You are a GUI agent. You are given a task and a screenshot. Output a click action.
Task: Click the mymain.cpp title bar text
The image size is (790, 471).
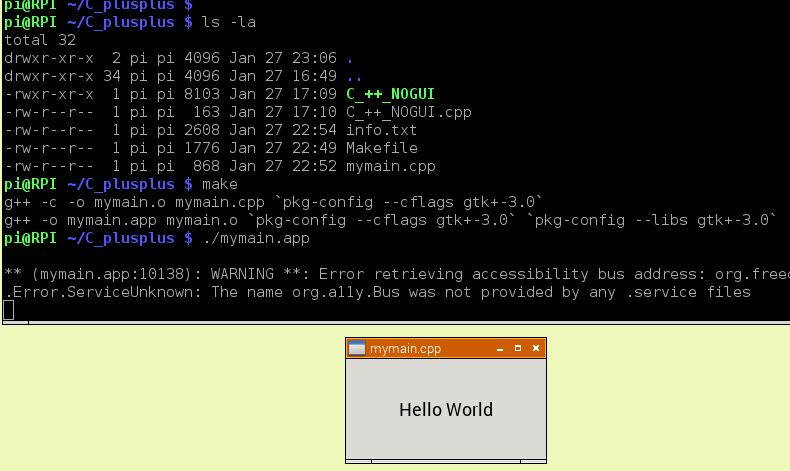click(x=405, y=349)
